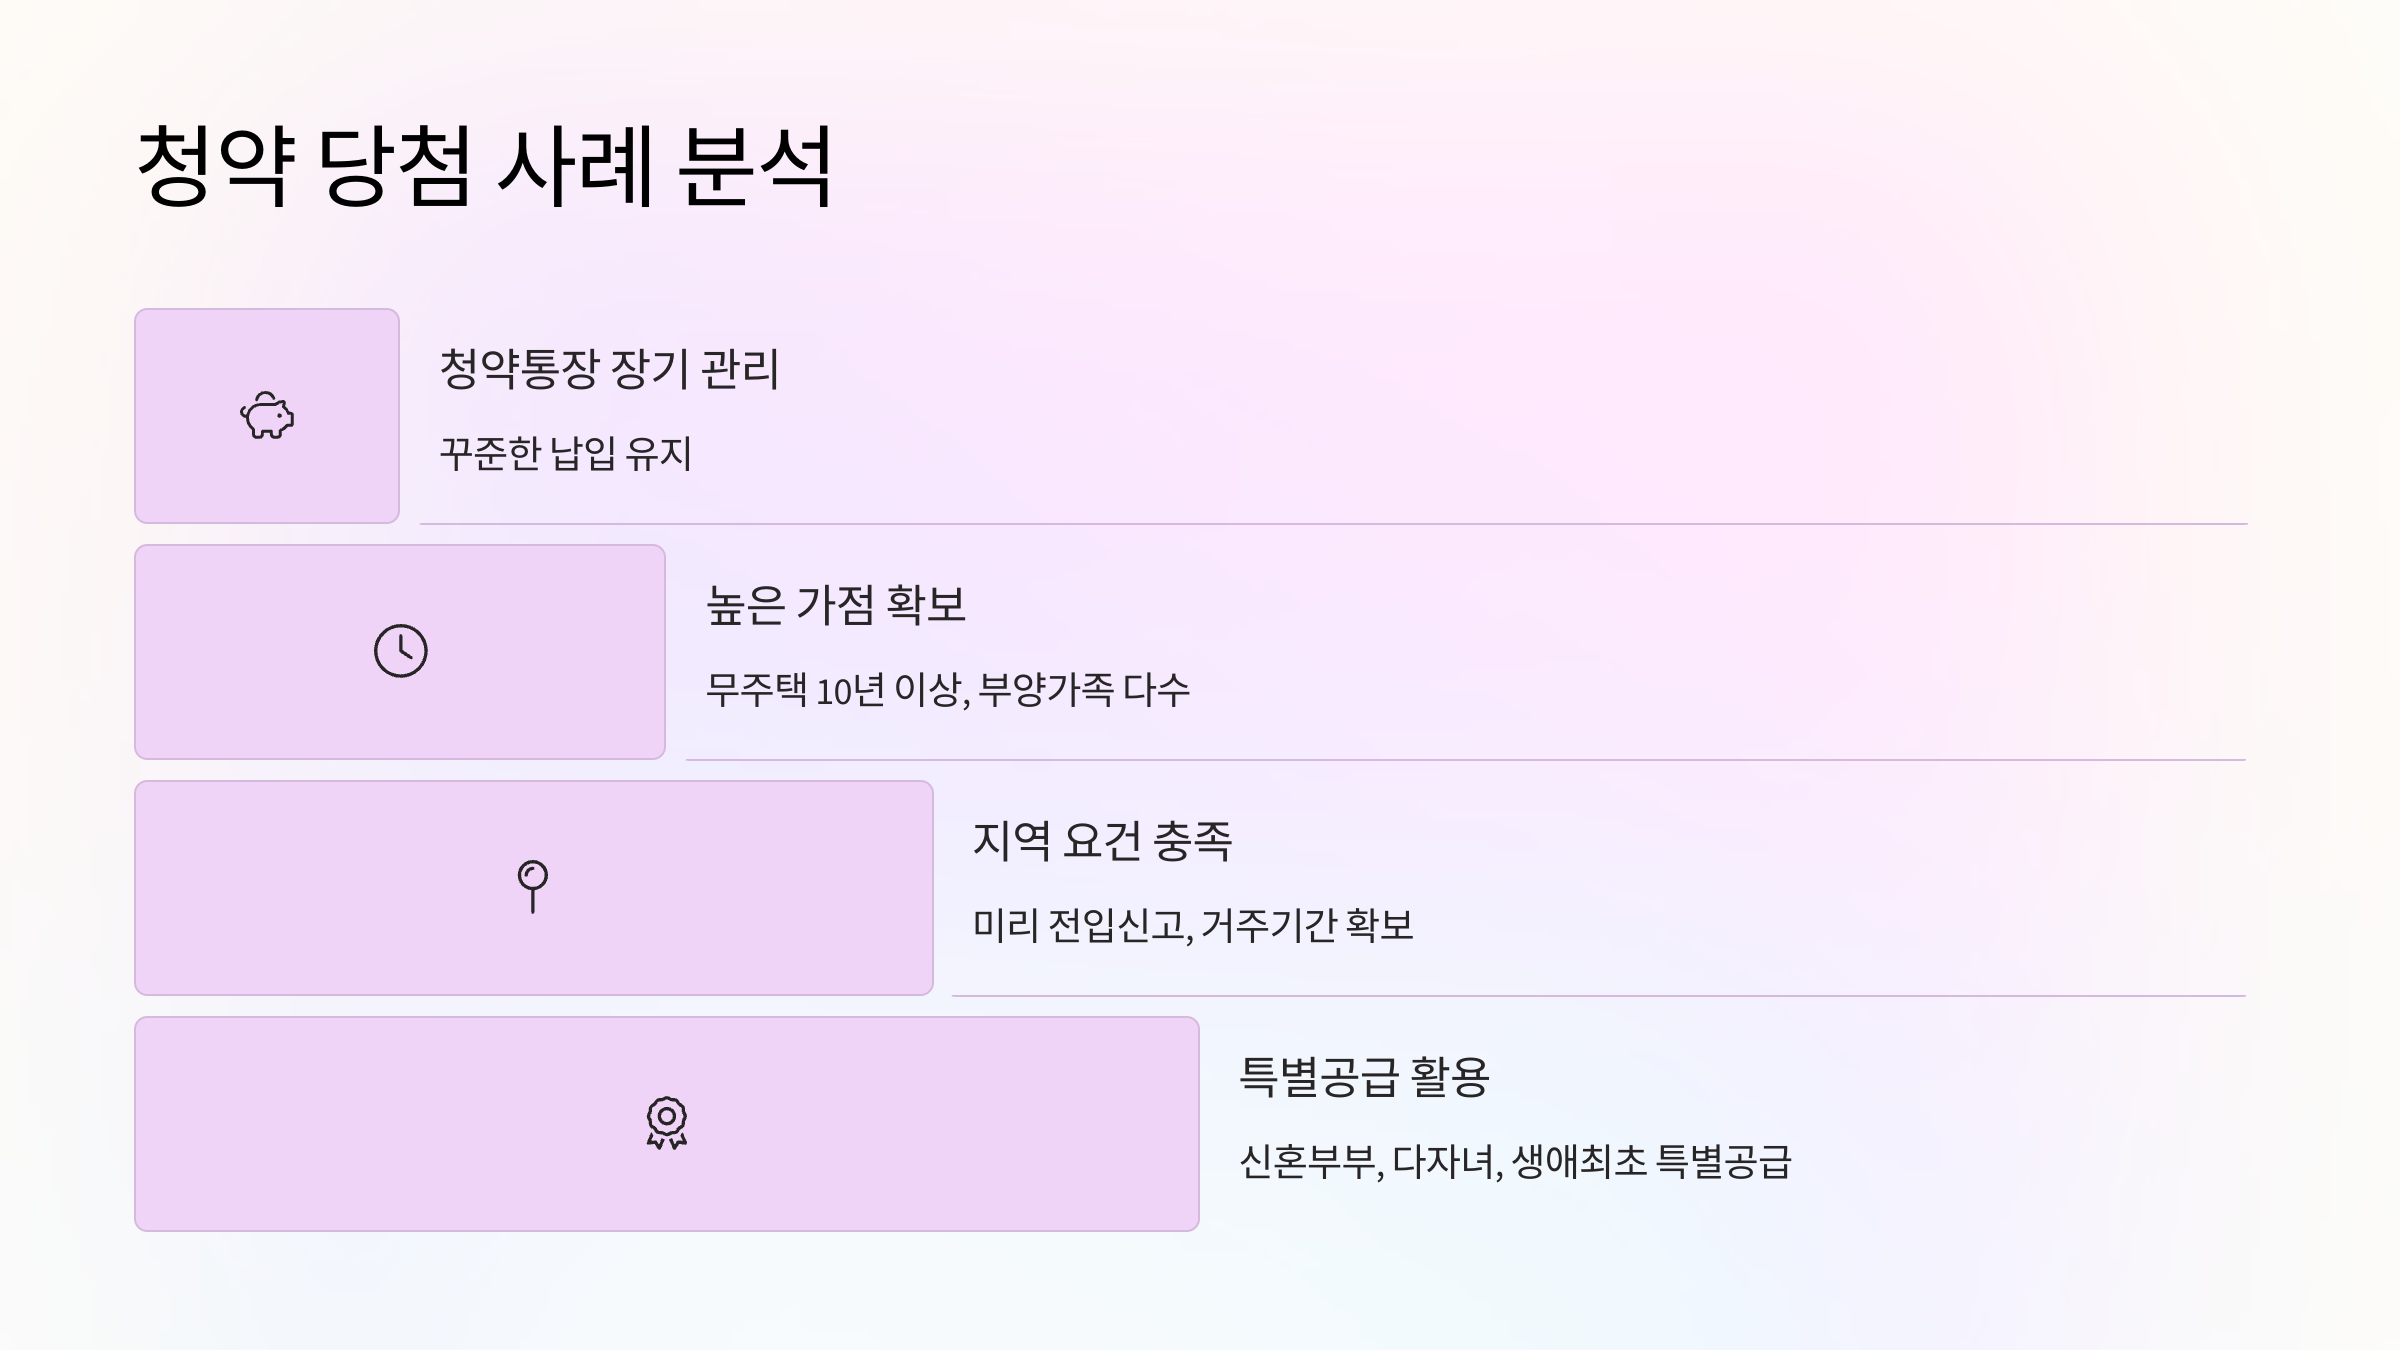Click the text 미리 전입신고, 거주기간 확보
Viewport: 2400px width, 1350px height.
(x=1193, y=925)
